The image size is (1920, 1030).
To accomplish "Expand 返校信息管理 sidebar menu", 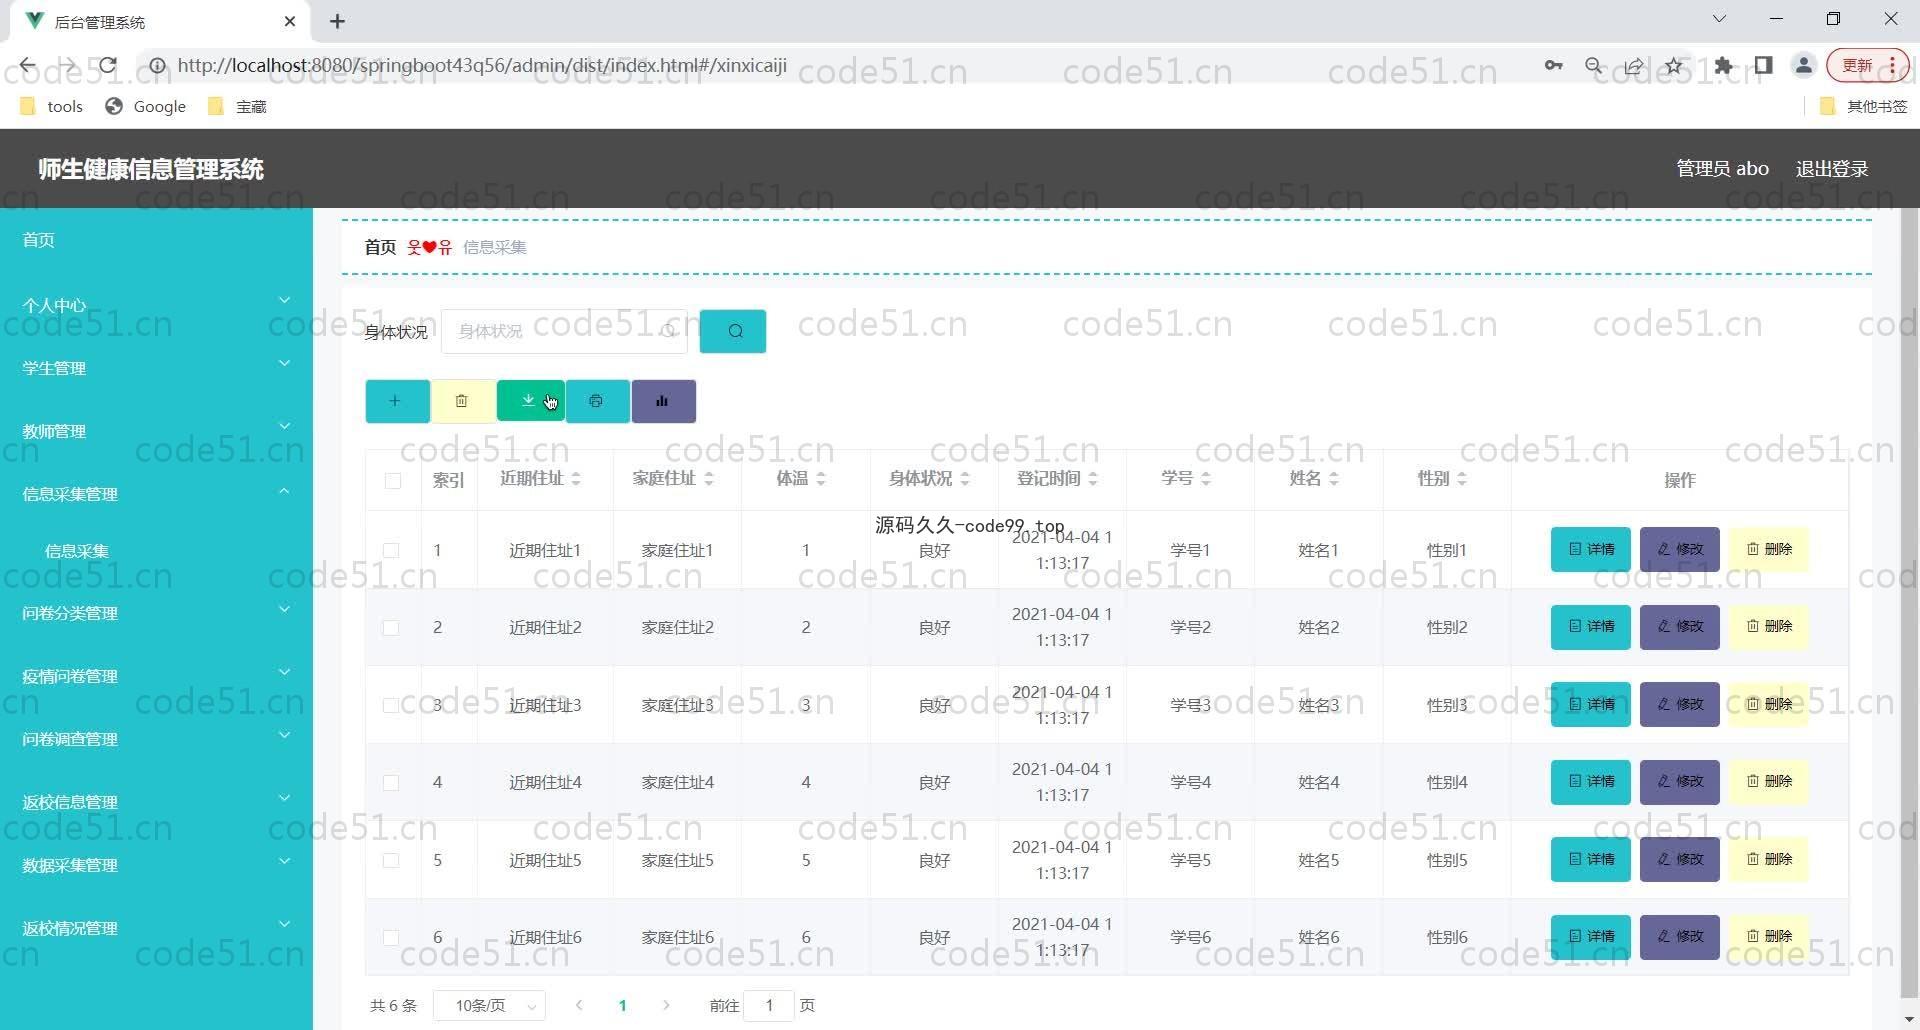I will (156, 802).
